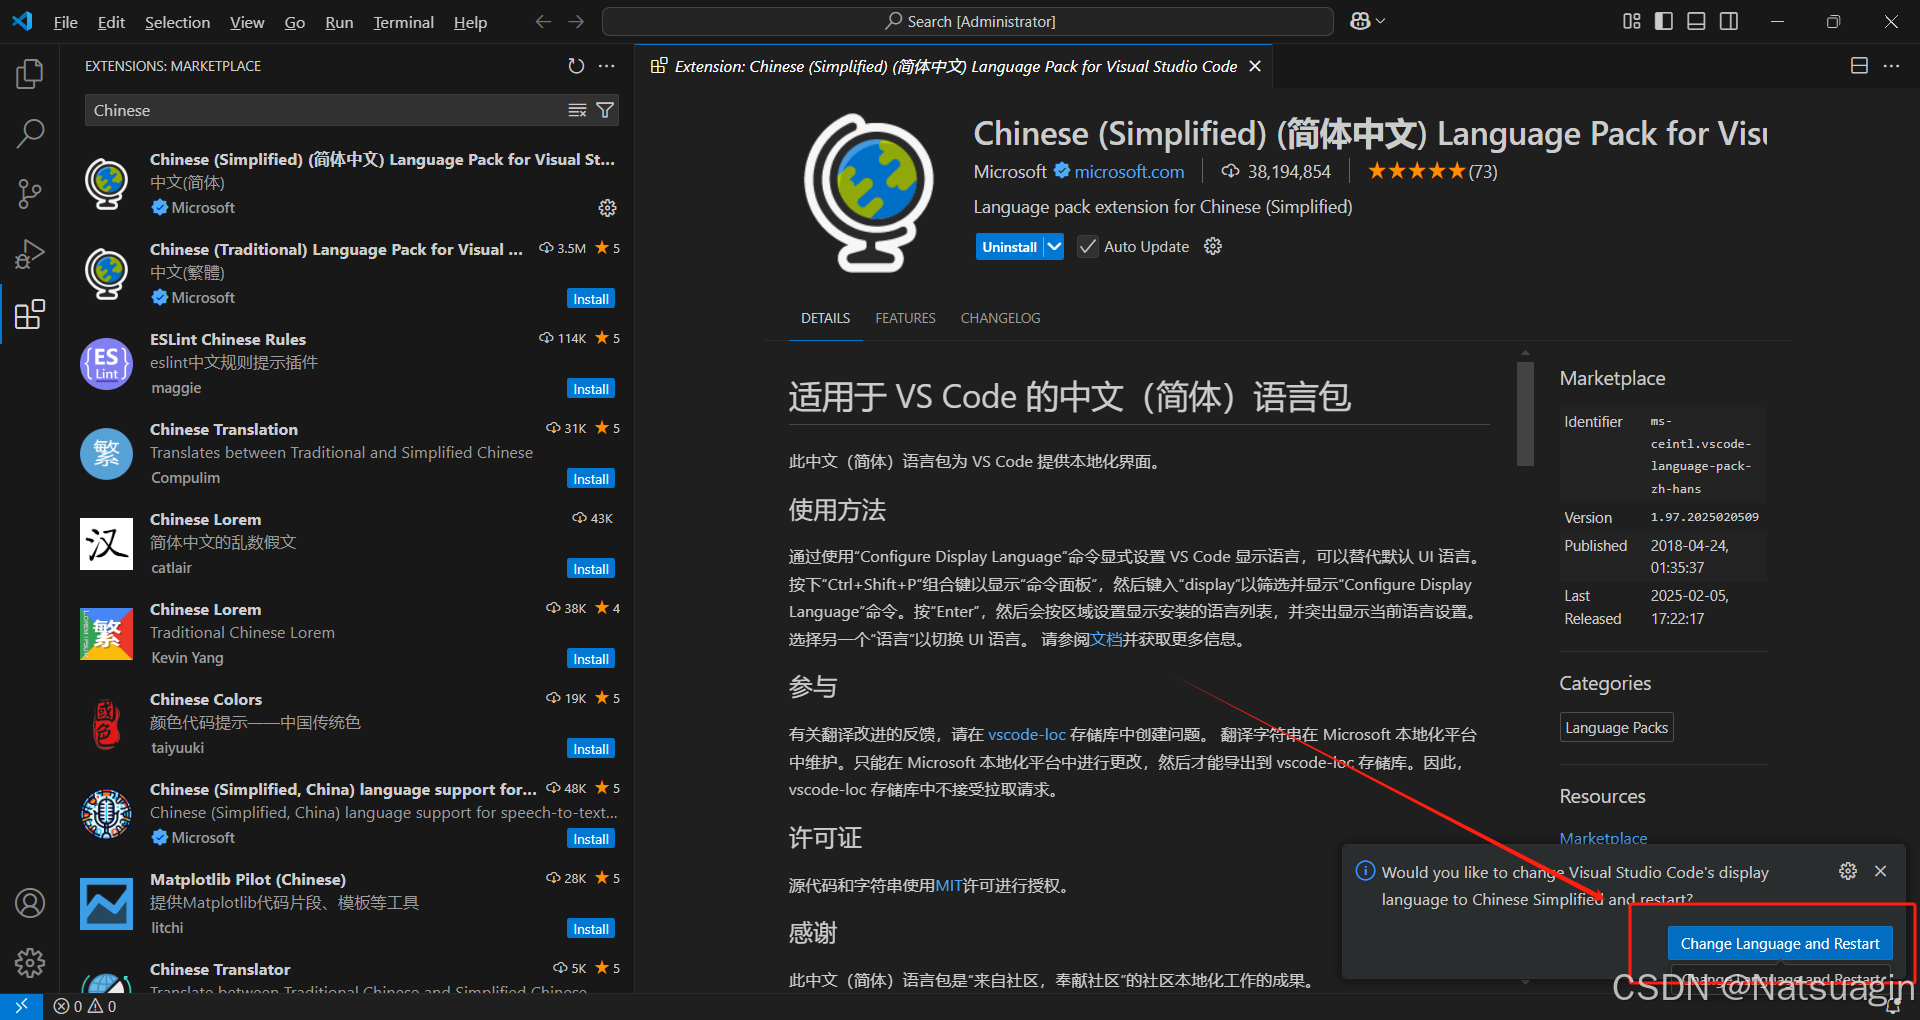Open the Edit menu
1920x1020 pixels.
pyautogui.click(x=111, y=22)
